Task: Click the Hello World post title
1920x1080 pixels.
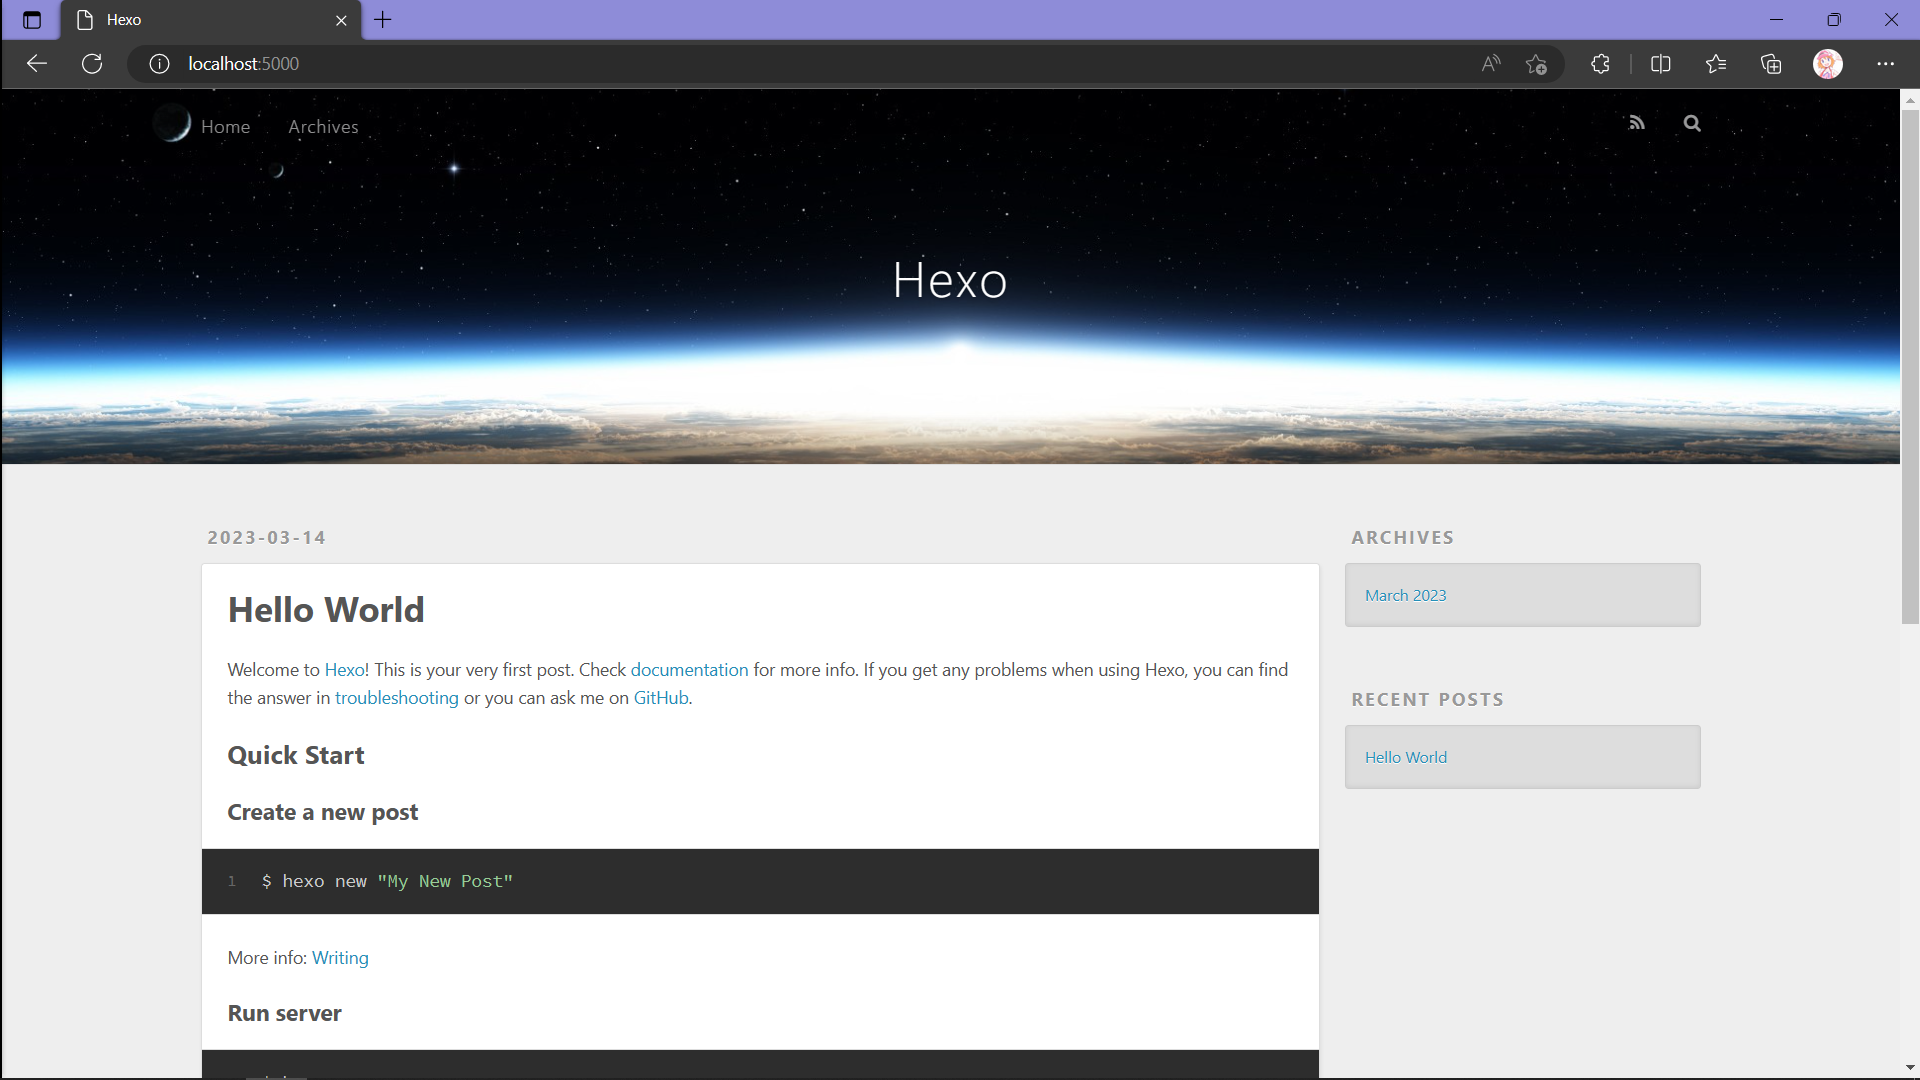Action: [x=326, y=610]
